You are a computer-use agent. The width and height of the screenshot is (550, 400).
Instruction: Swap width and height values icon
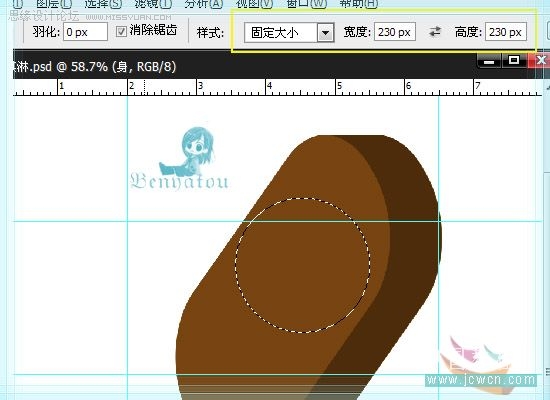(x=435, y=32)
